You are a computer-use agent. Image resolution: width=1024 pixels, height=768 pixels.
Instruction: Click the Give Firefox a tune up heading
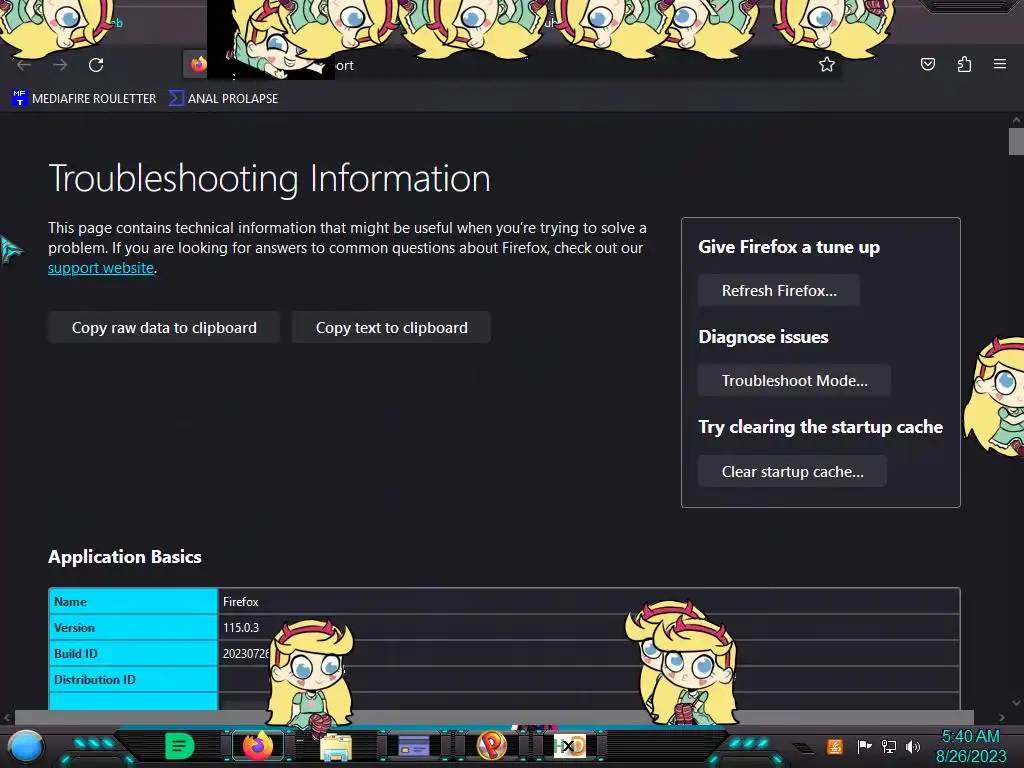(x=789, y=247)
